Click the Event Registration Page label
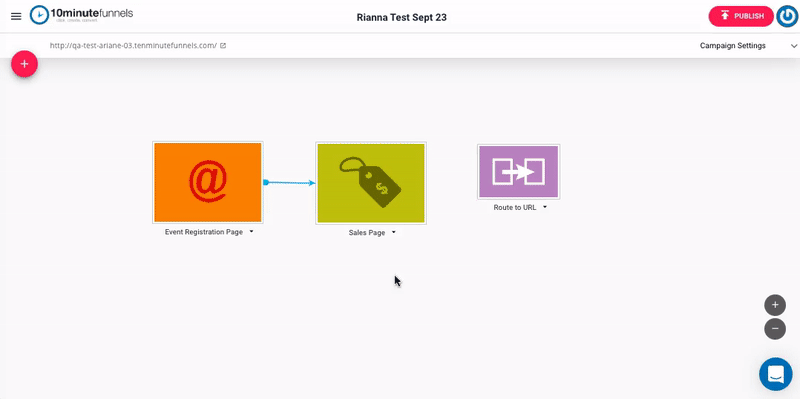Image resolution: width=800 pixels, height=399 pixels. pos(204,232)
